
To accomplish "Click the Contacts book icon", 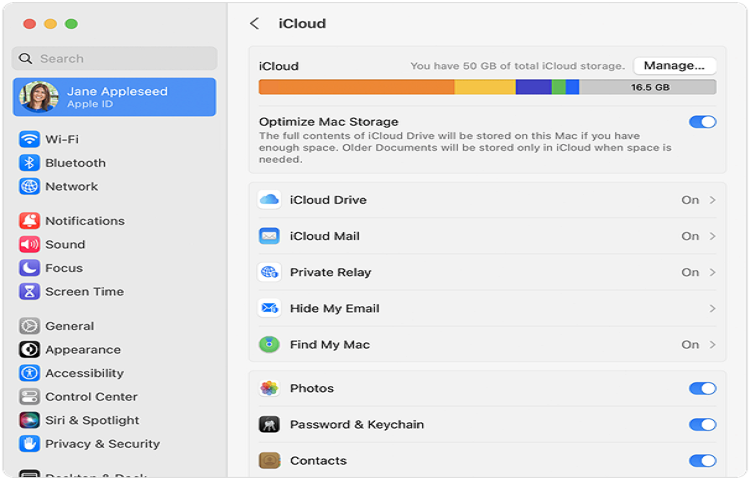I will [x=269, y=461].
